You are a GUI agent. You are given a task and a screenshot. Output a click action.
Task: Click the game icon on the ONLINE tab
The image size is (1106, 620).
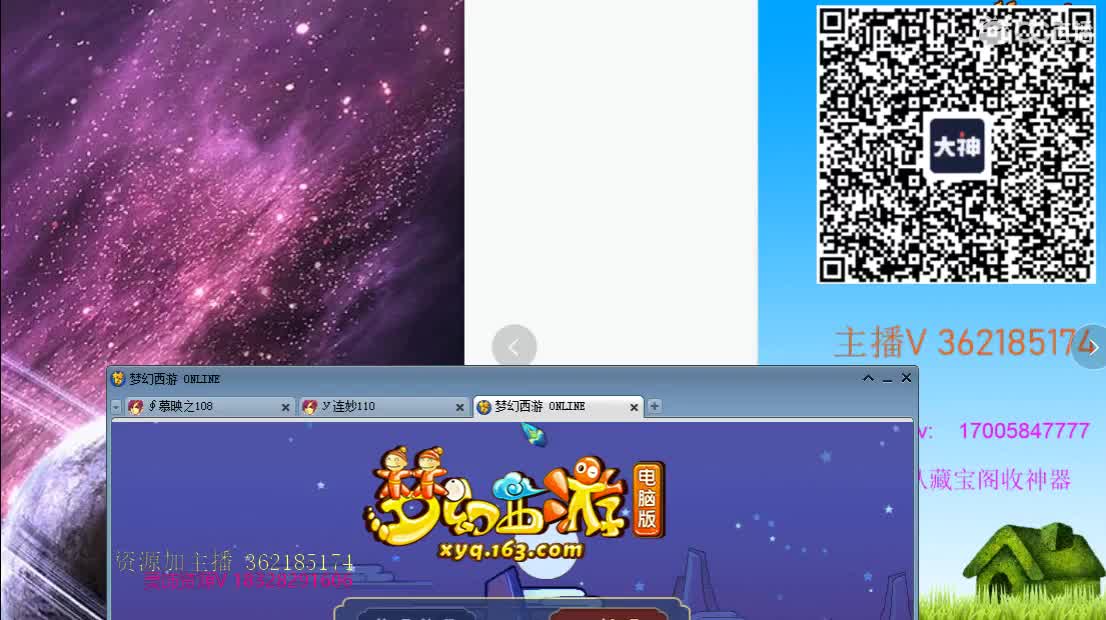point(484,406)
